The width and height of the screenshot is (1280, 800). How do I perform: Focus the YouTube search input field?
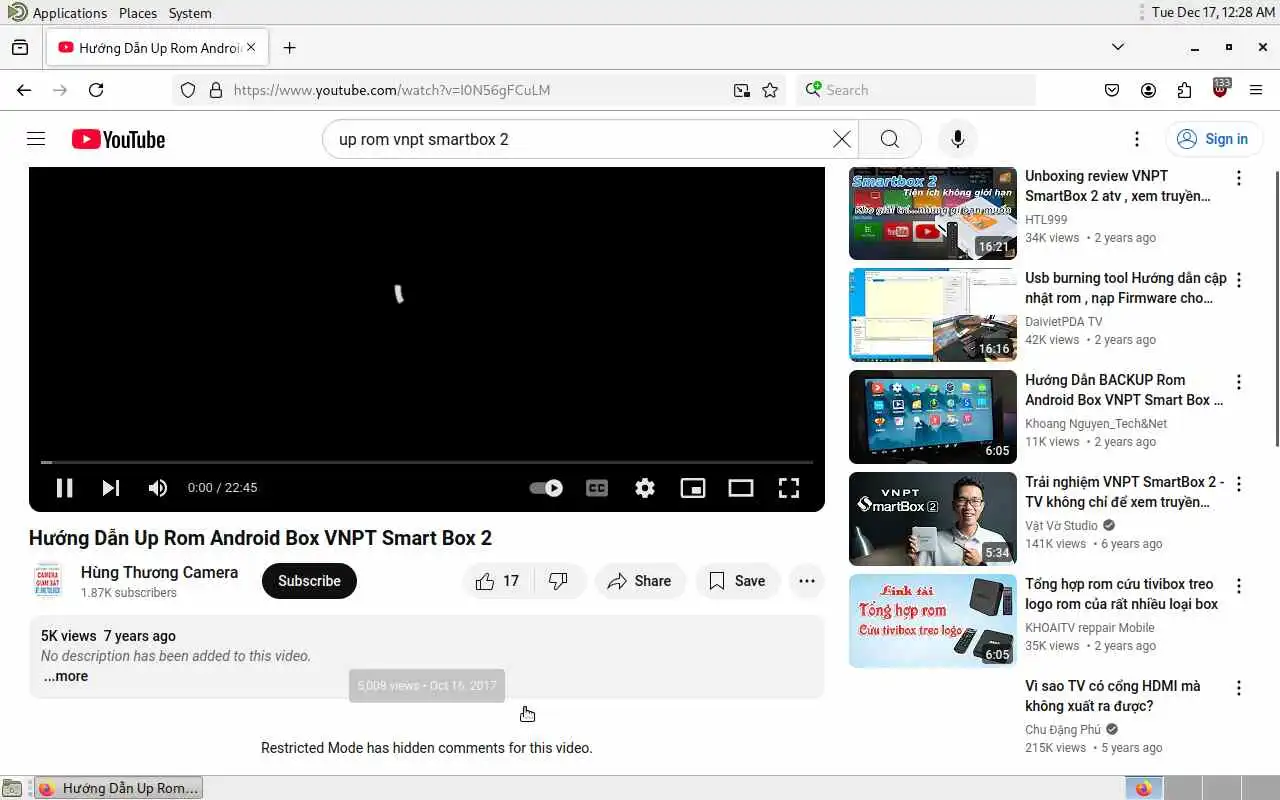pyautogui.click(x=580, y=139)
